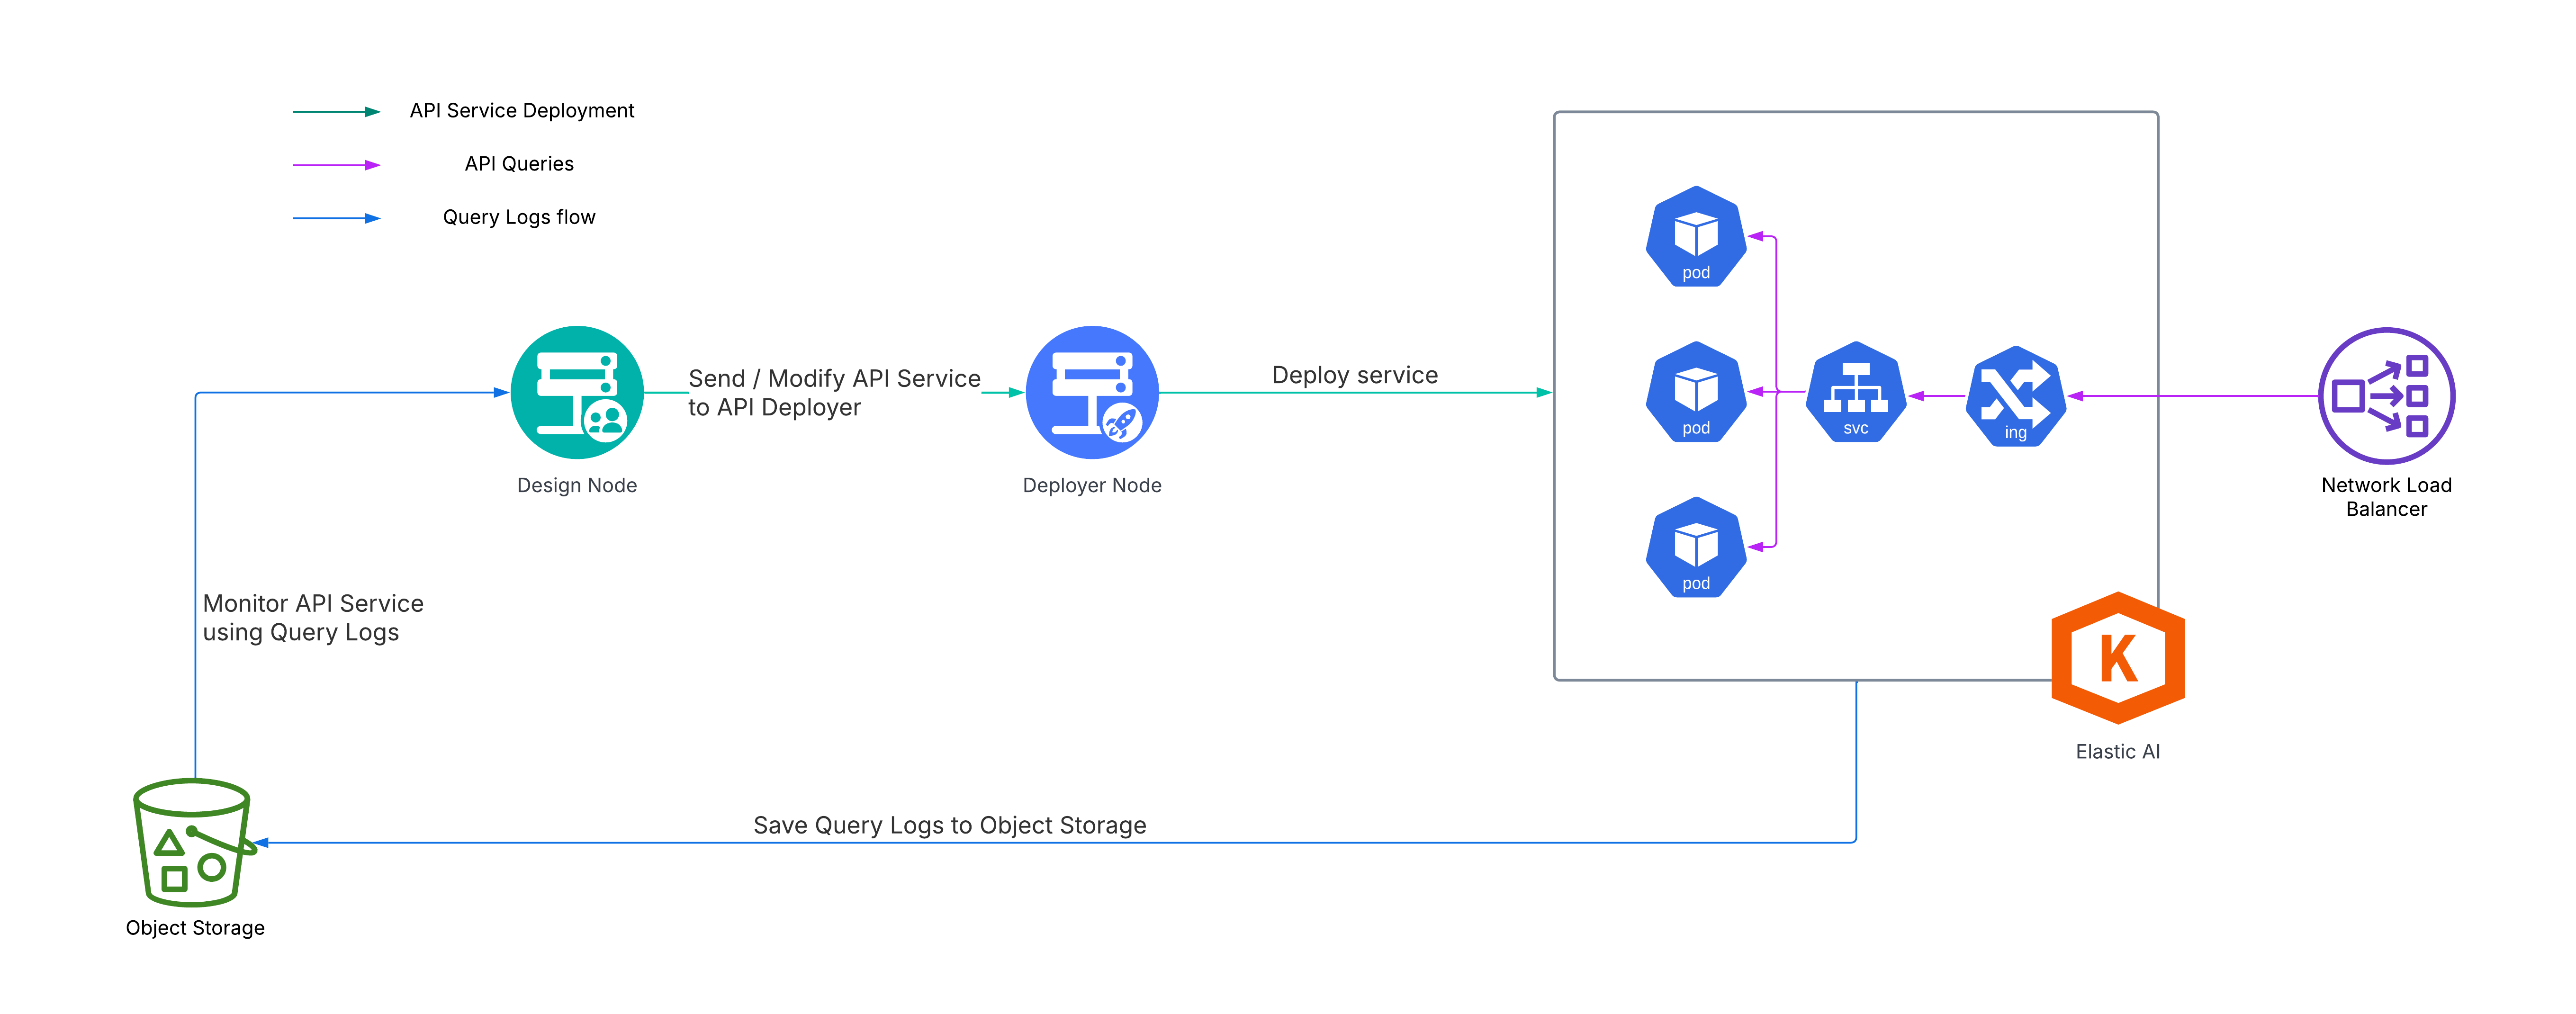Click the 'Design Node' caption
The width and height of the screenshot is (2576, 1014).
click(577, 485)
